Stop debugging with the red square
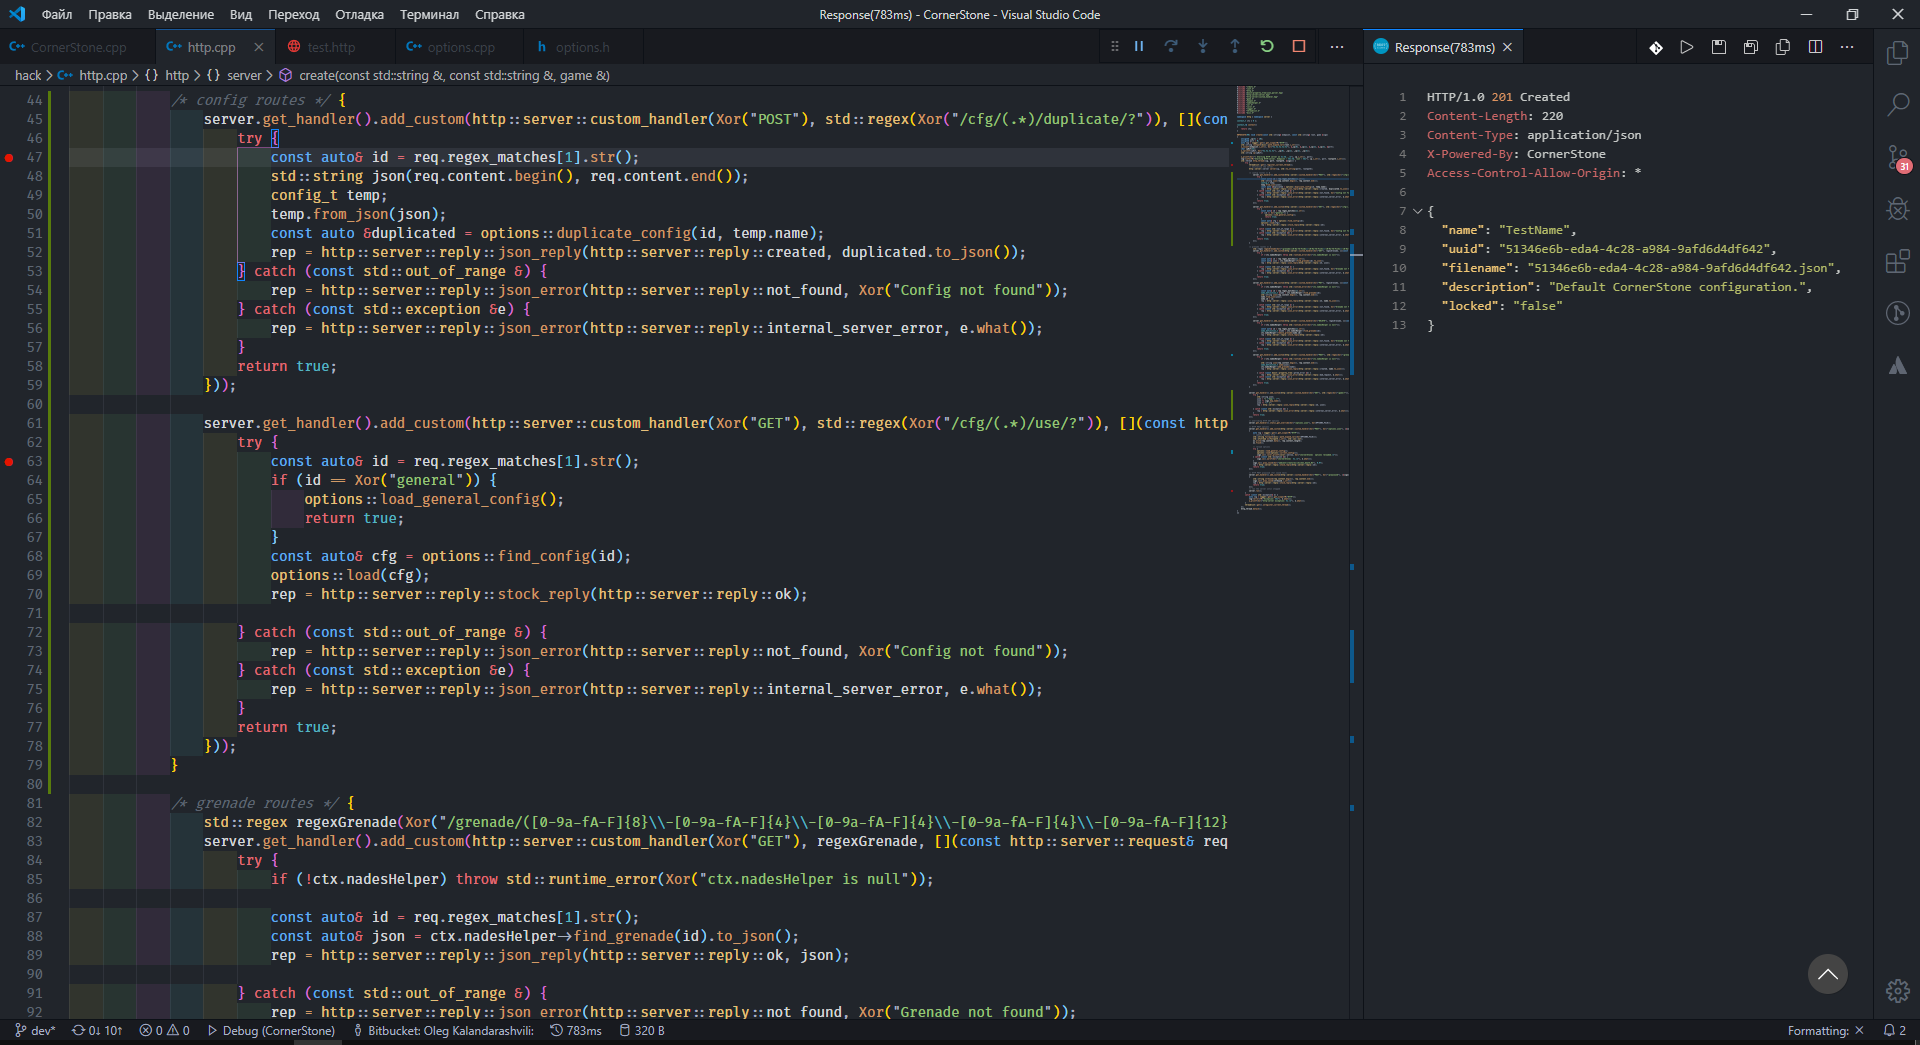This screenshot has height=1045, width=1920. pyautogui.click(x=1299, y=47)
